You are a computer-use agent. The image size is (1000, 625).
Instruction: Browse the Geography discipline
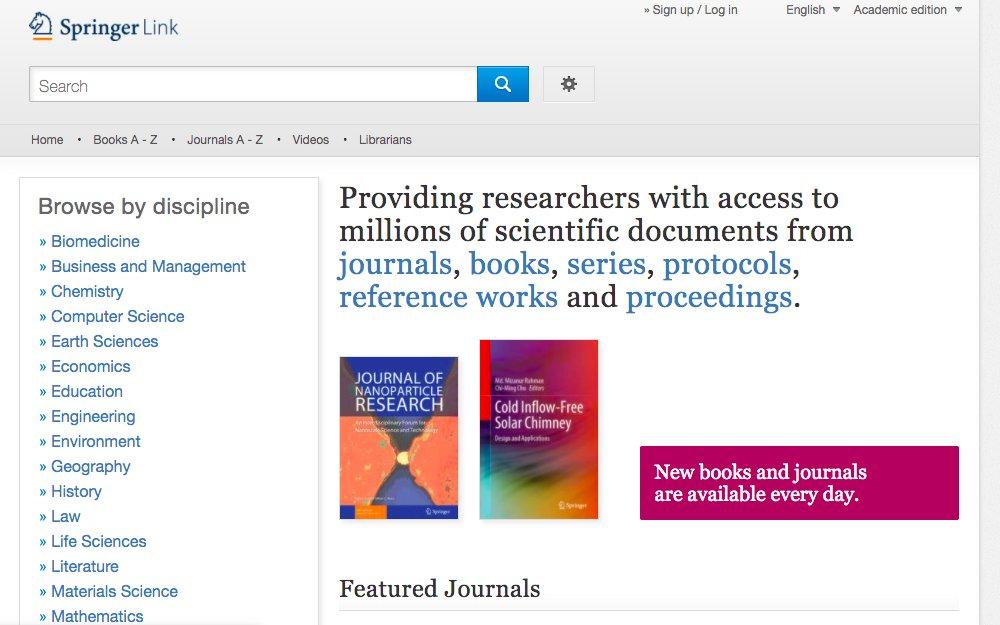[x=91, y=466]
